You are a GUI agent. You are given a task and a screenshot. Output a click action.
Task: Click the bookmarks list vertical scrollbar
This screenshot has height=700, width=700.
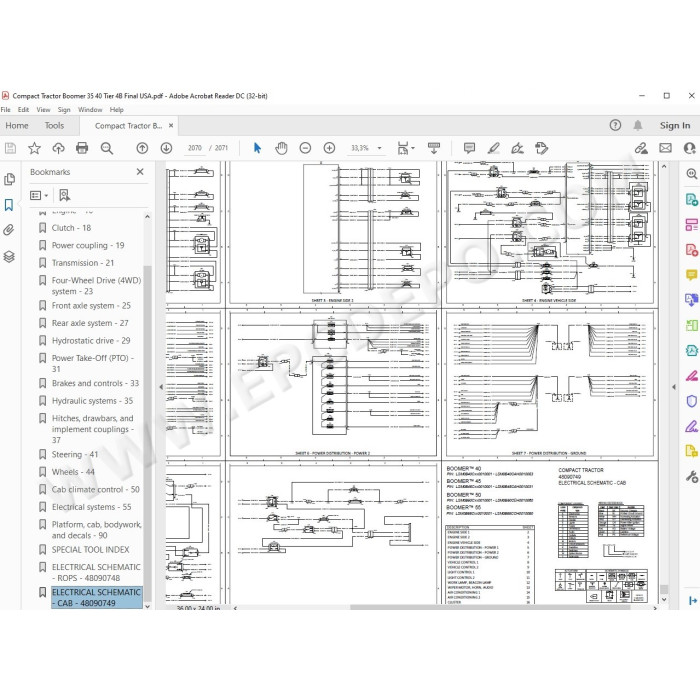147,433
